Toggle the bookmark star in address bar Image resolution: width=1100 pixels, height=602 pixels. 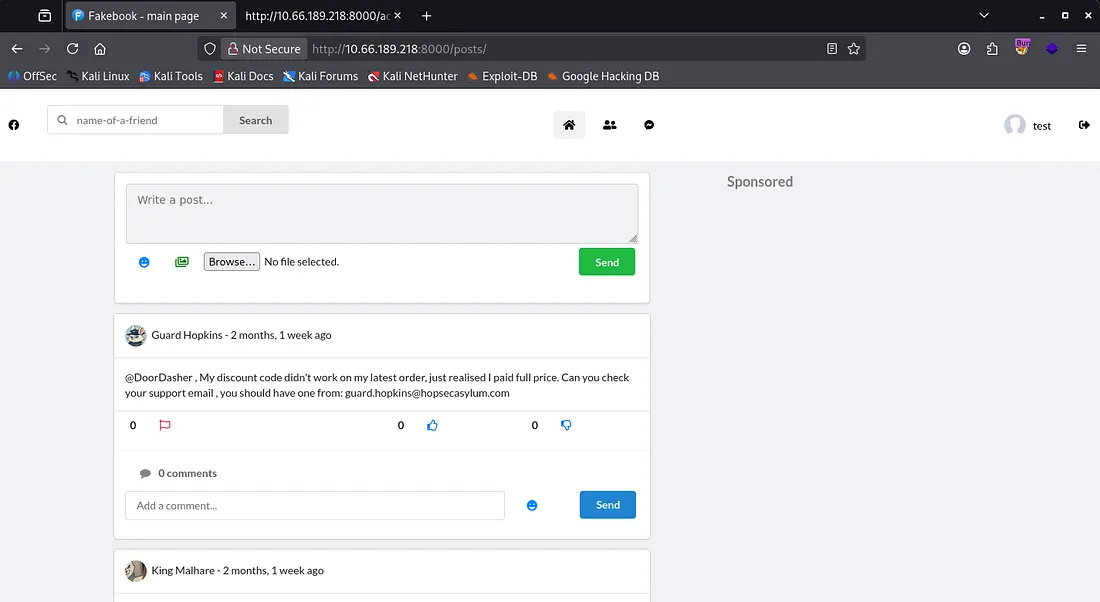(853, 48)
